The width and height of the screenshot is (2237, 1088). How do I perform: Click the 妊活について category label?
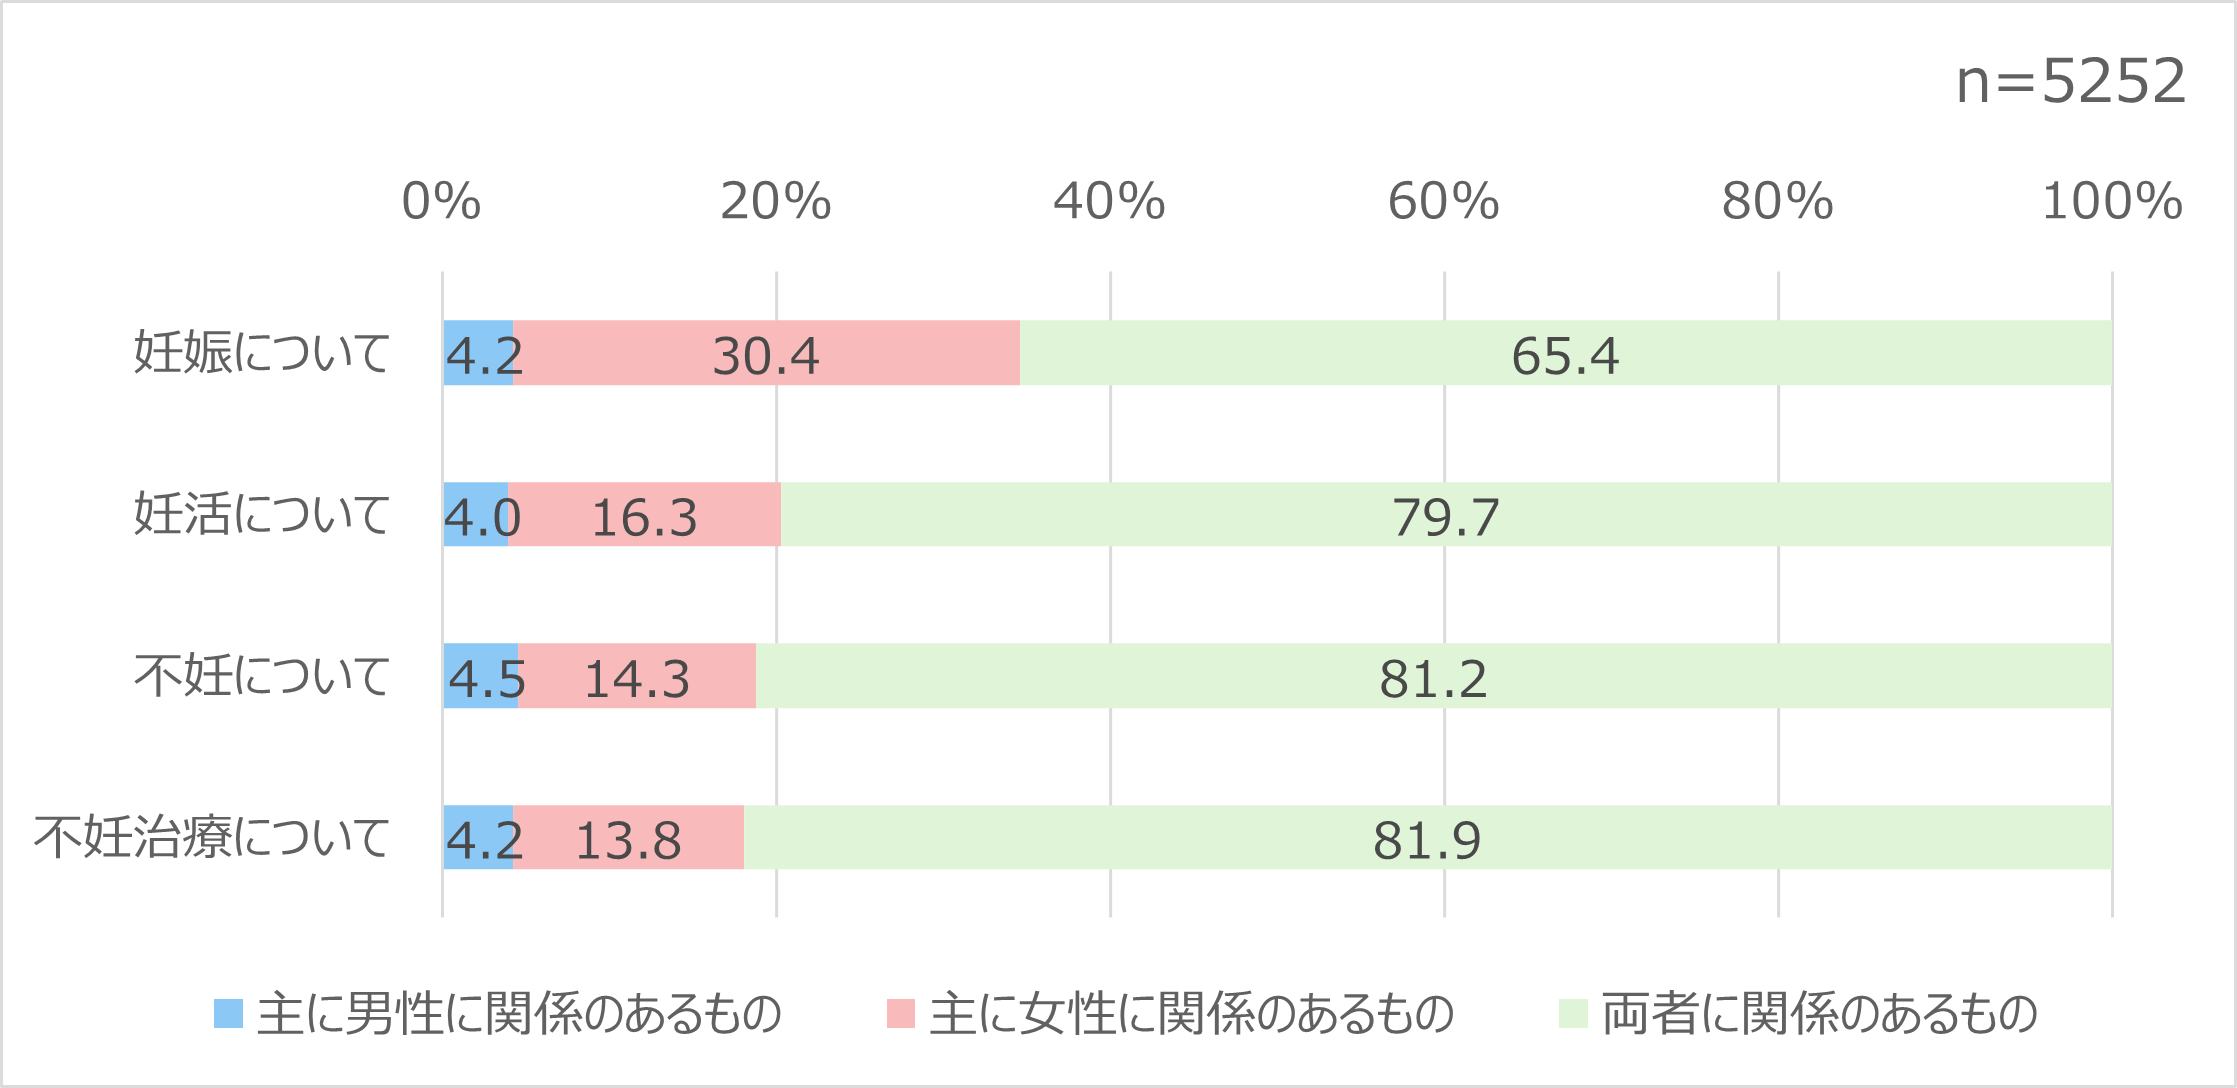click(x=262, y=515)
